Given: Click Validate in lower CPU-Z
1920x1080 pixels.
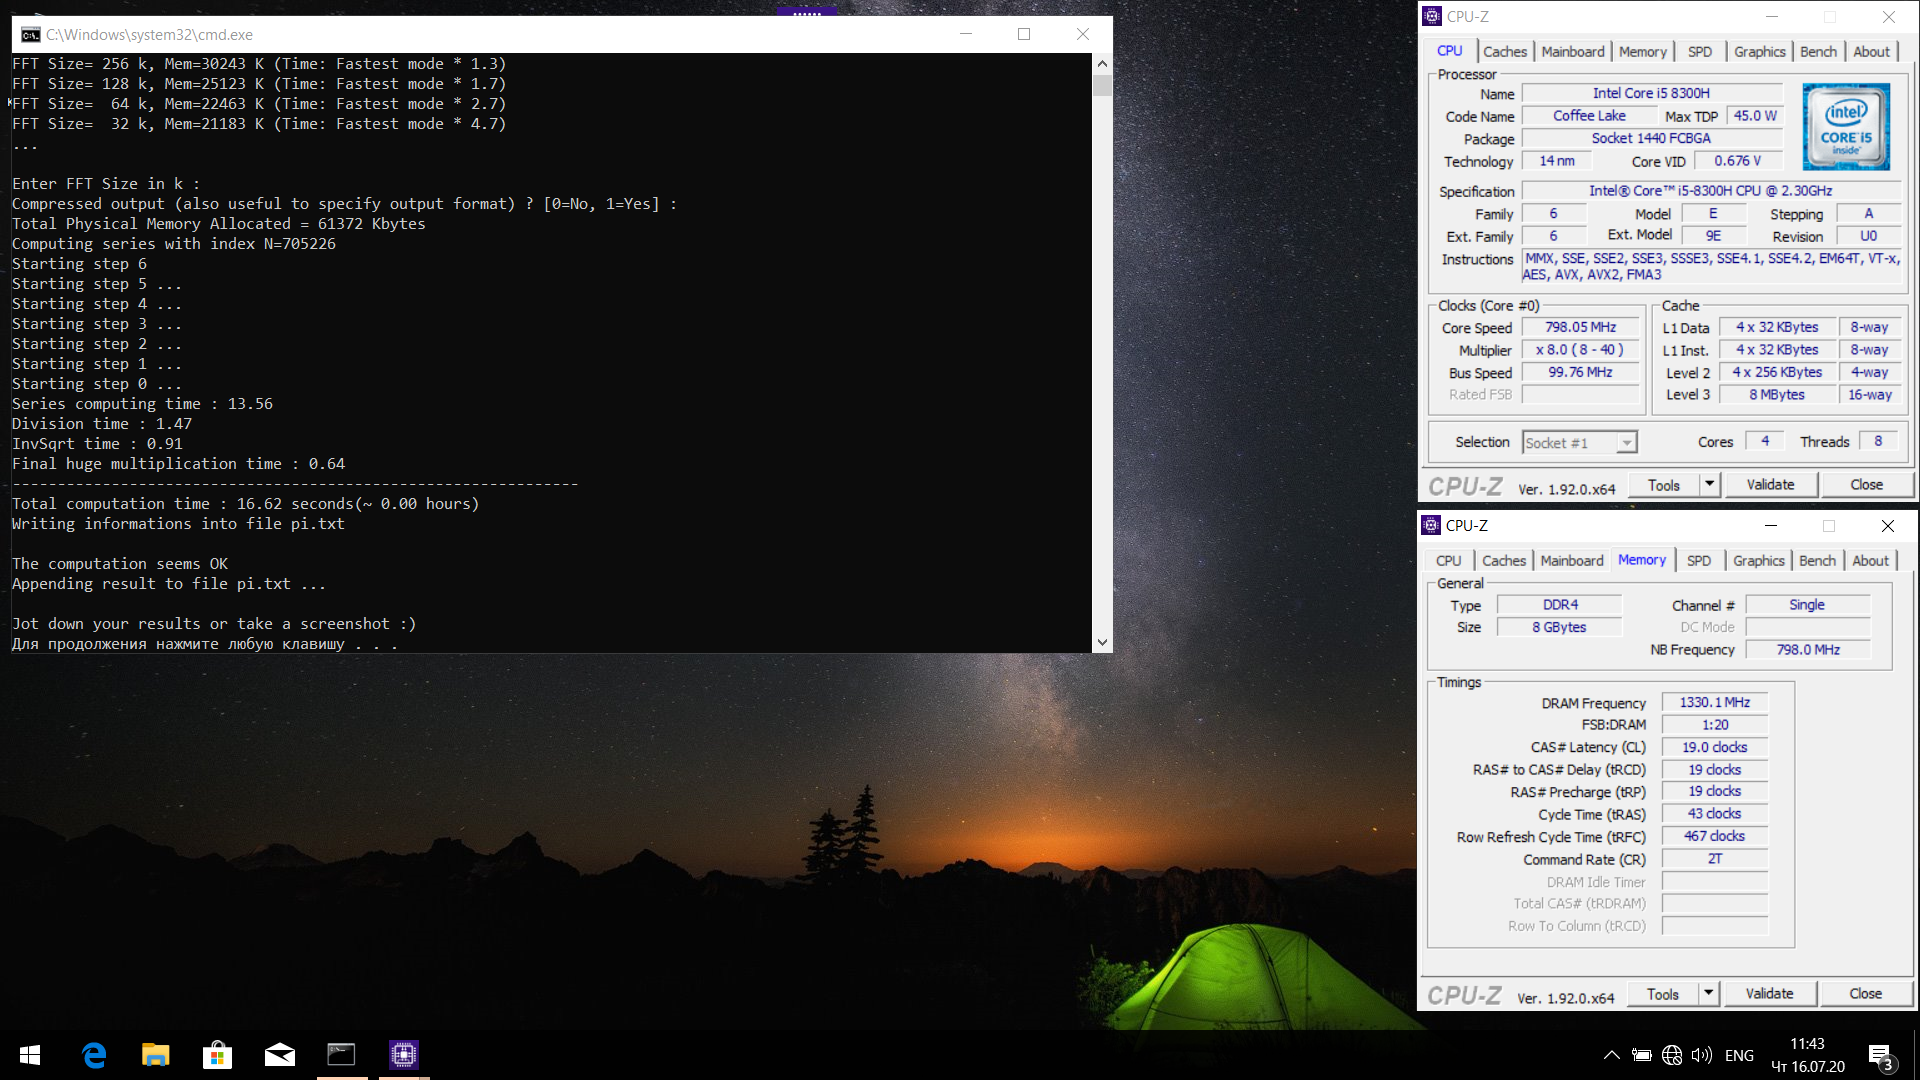Looking at the screenshot, I should (1769, 994).
